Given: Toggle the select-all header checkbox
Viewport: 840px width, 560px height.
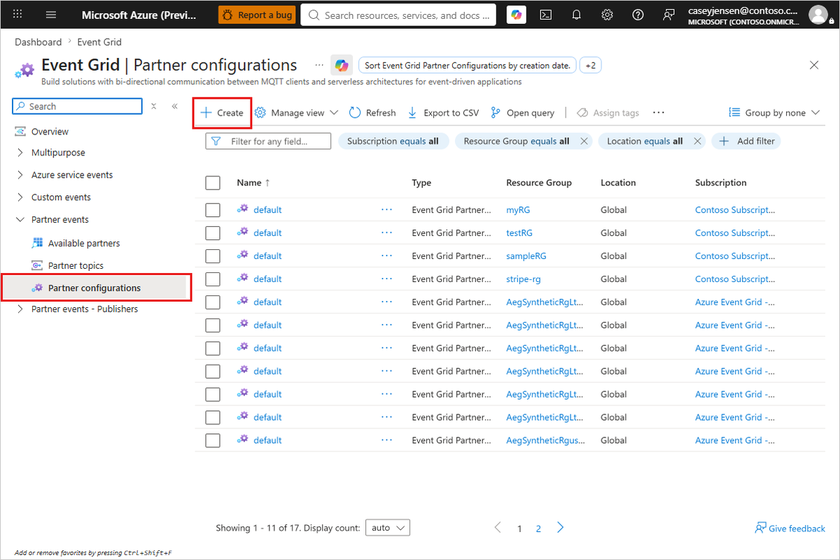Looking at the screenshot, I should point(213,183).
